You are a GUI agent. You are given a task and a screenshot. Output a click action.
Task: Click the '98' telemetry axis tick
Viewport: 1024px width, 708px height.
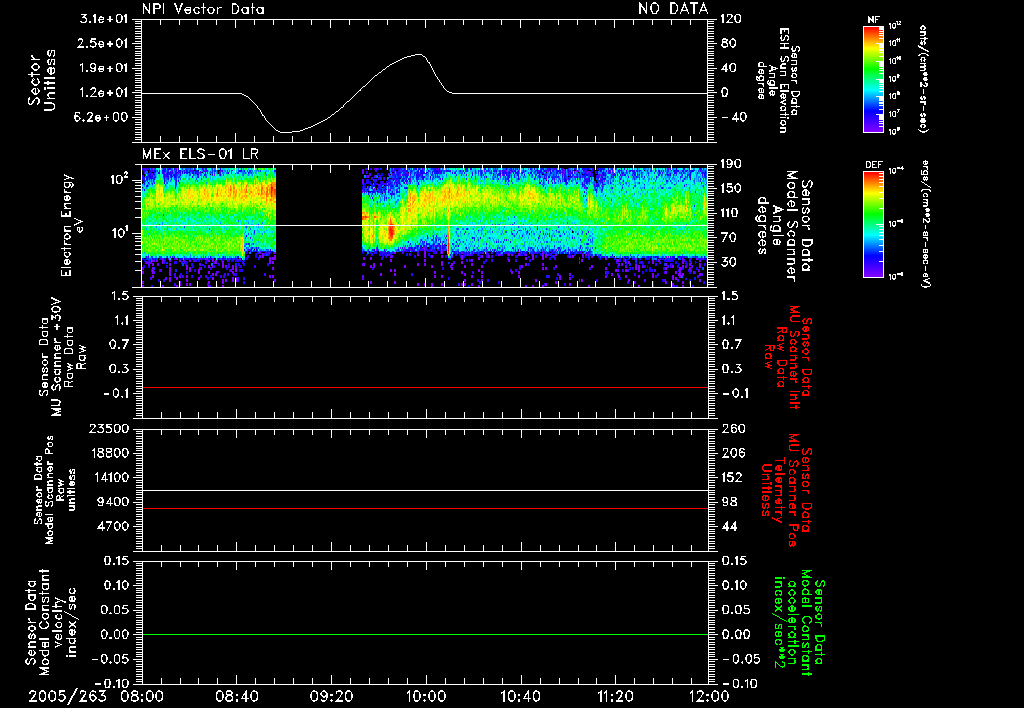[x=729, y=502]
